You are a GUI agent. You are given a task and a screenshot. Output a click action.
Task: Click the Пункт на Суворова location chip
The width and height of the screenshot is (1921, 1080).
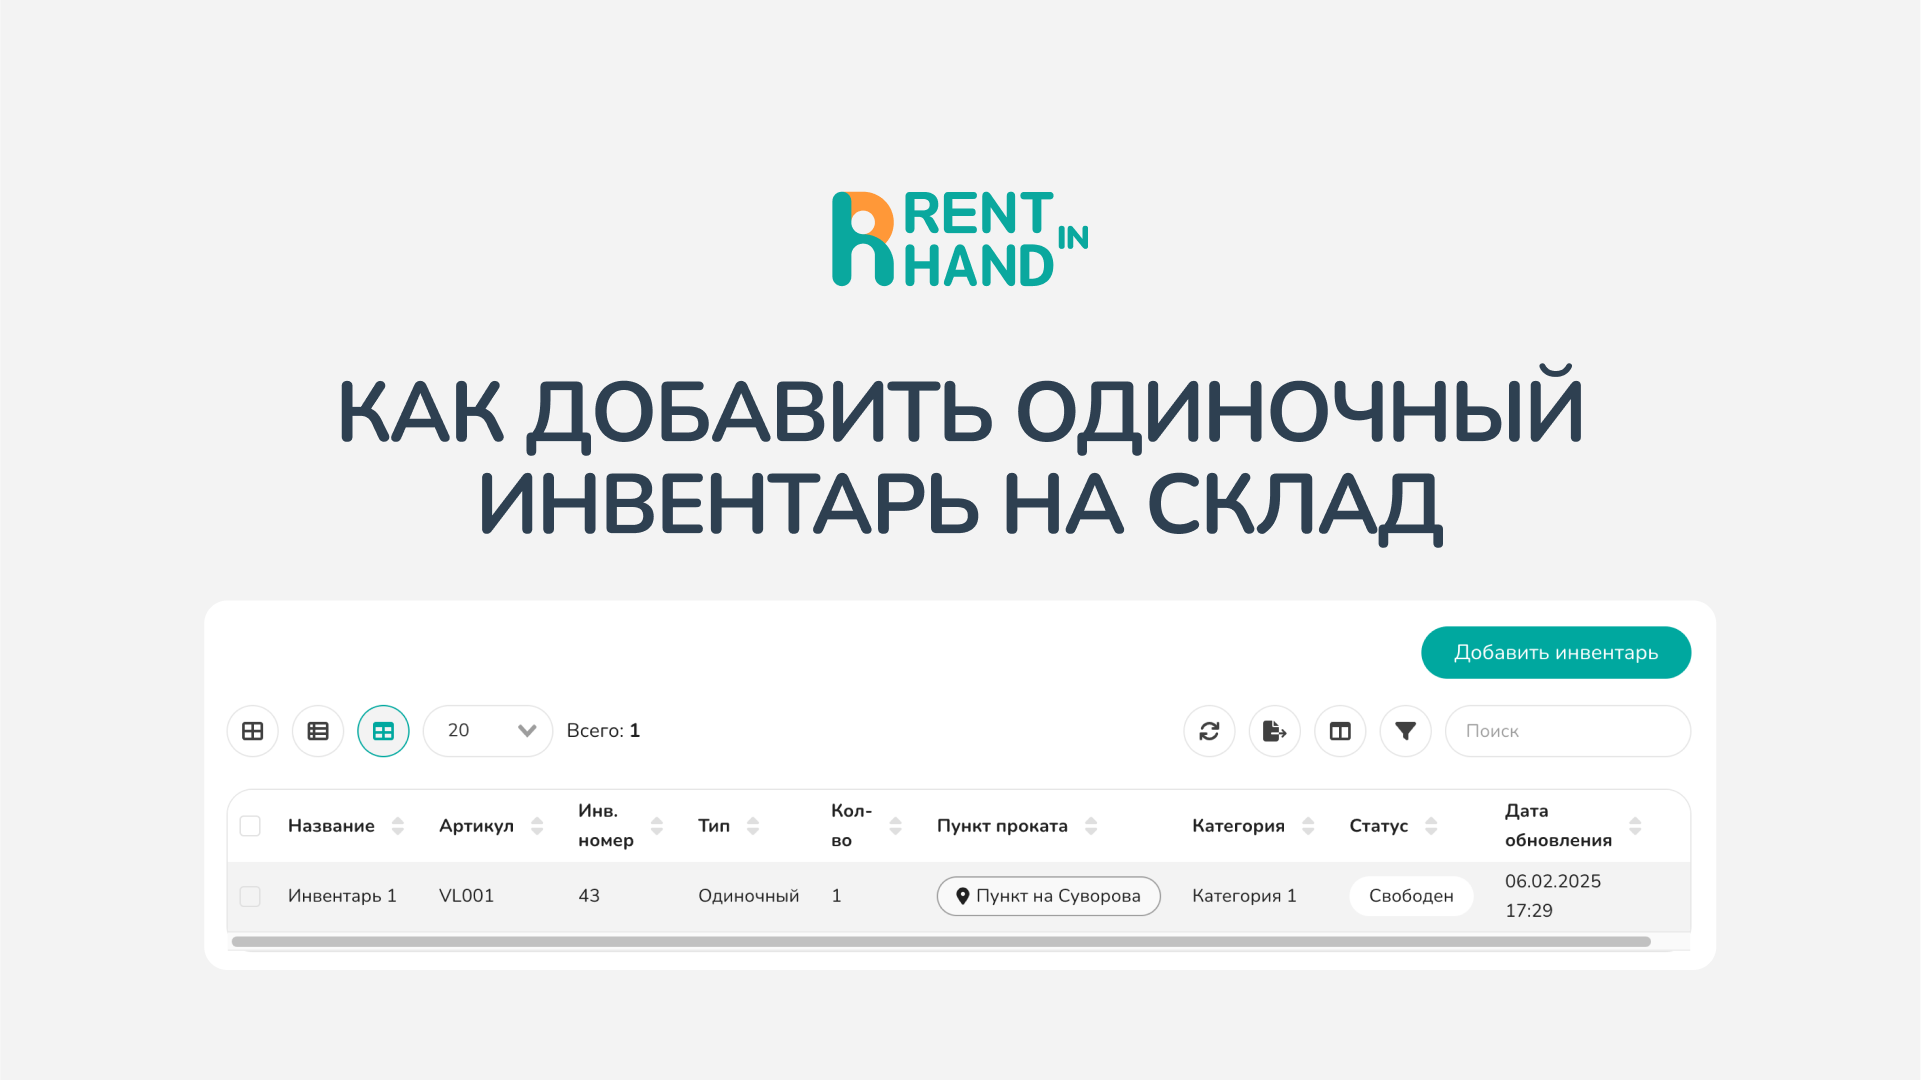[x=1048, y=896]
